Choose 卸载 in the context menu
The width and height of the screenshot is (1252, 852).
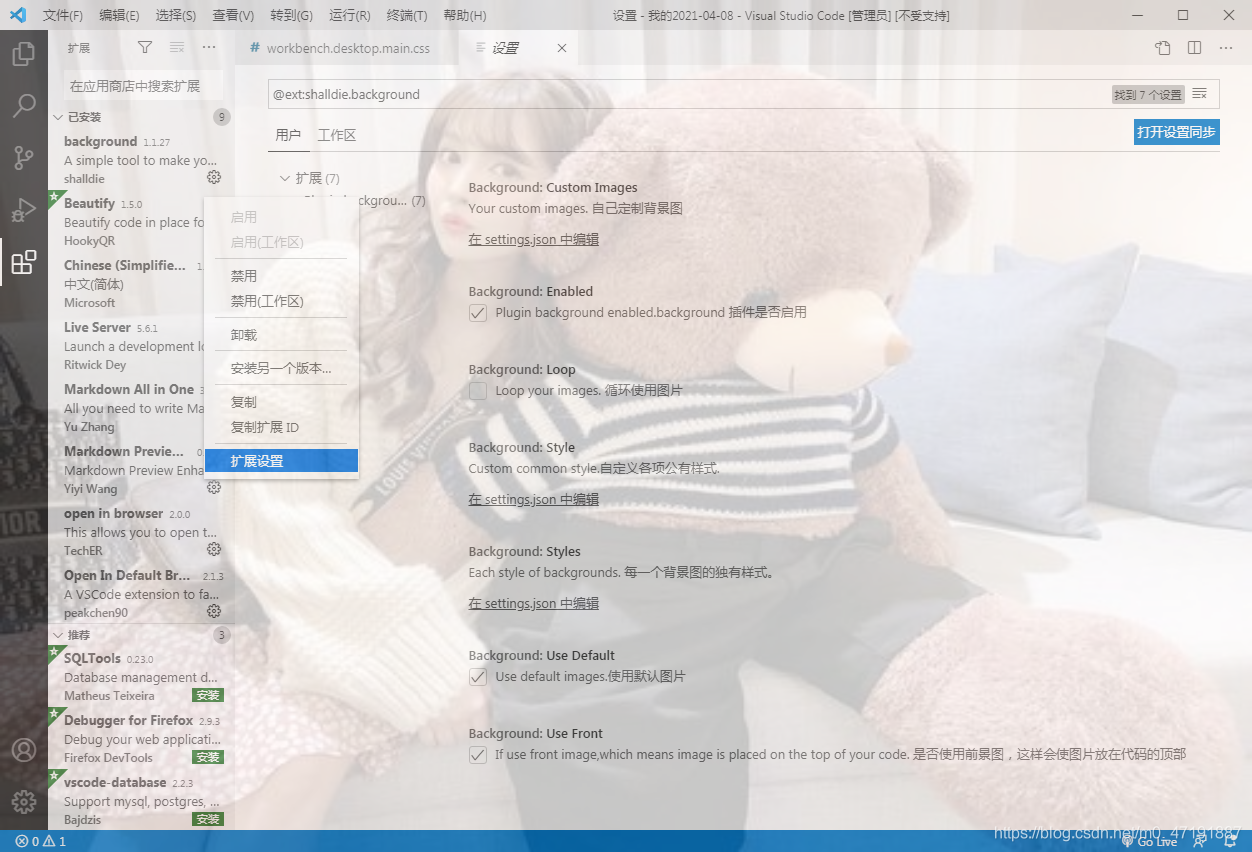click(281, 335)
